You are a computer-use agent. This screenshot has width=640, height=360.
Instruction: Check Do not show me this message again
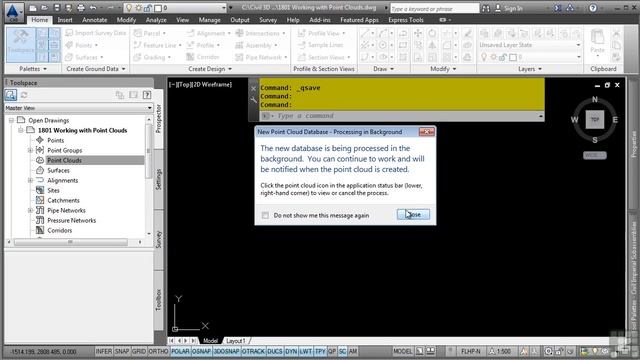265,215
